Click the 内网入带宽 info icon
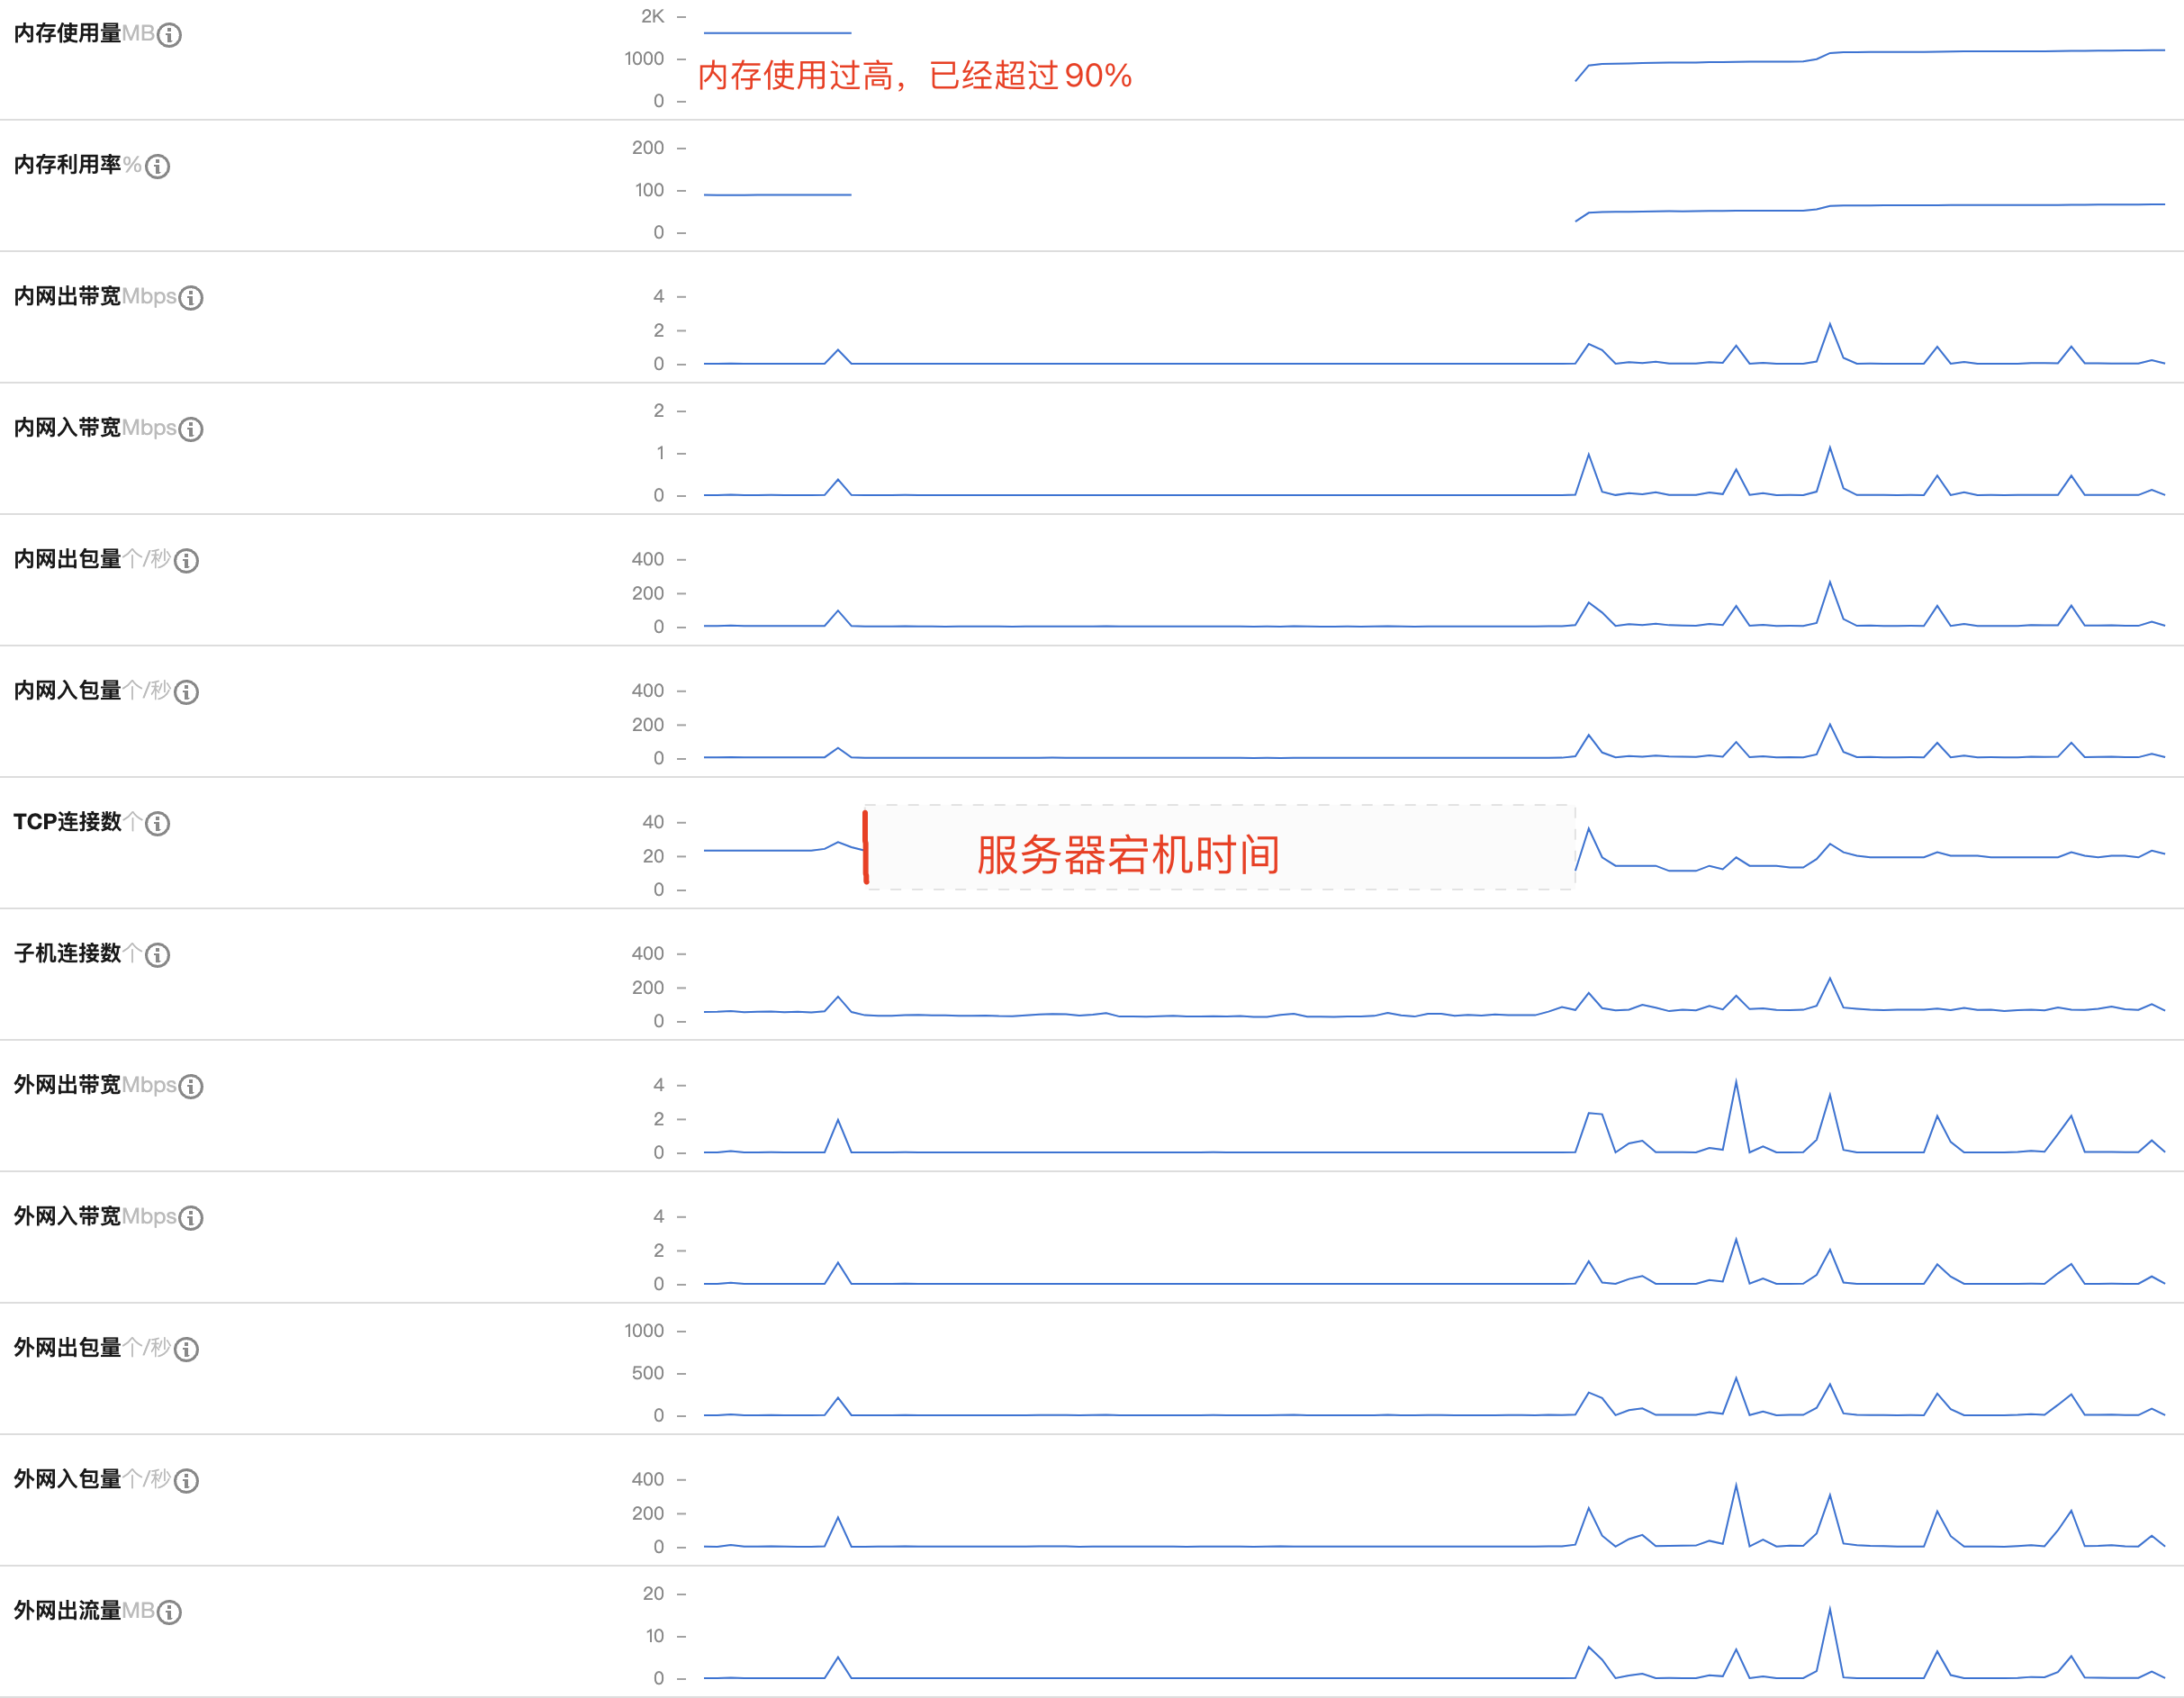The height and width of the screenshot is (1698, 2184). tap(193, 429)
